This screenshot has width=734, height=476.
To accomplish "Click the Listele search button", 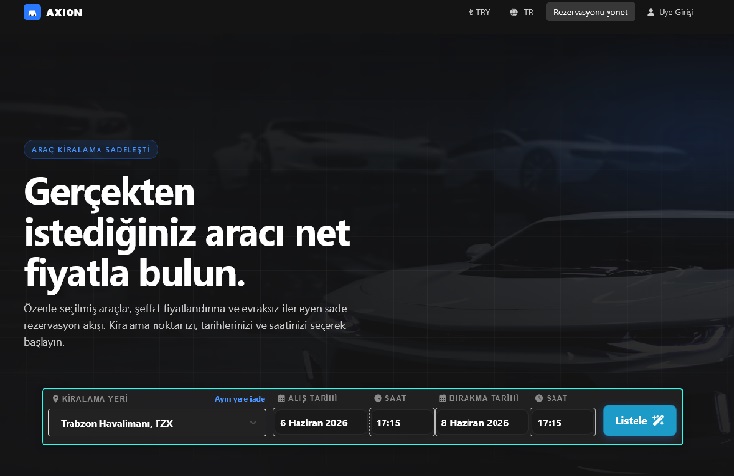I will (x=639, y=420).
